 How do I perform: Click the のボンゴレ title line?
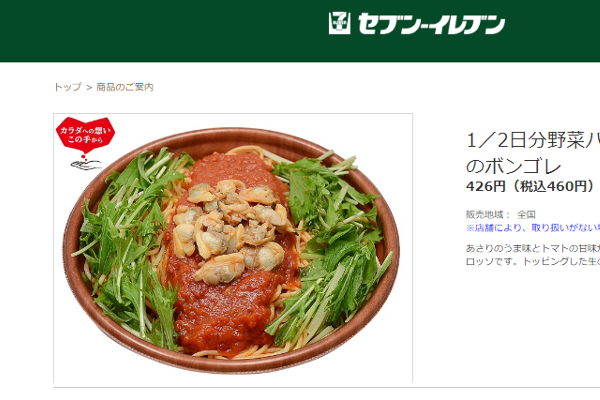pyautogui.click(x=514, y=167)
